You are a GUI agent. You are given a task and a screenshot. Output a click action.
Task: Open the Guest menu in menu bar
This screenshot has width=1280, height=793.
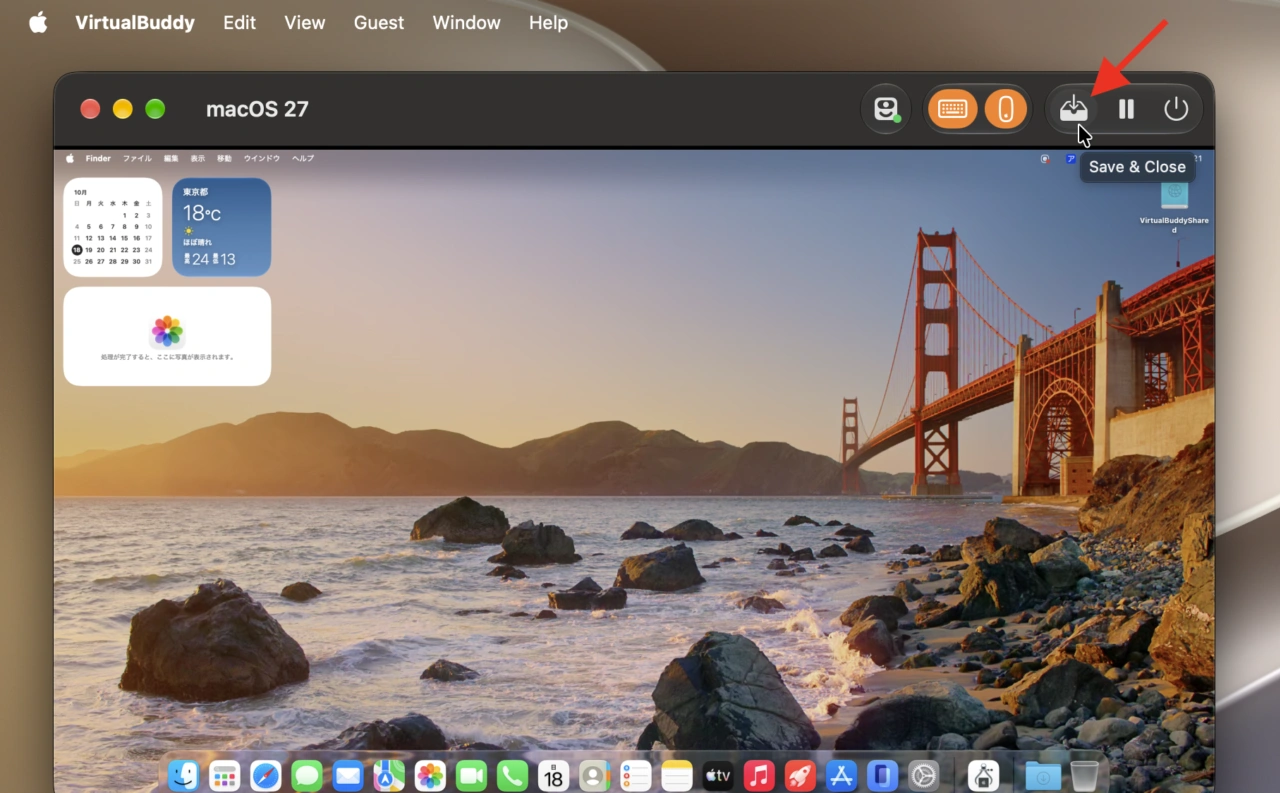379,23
